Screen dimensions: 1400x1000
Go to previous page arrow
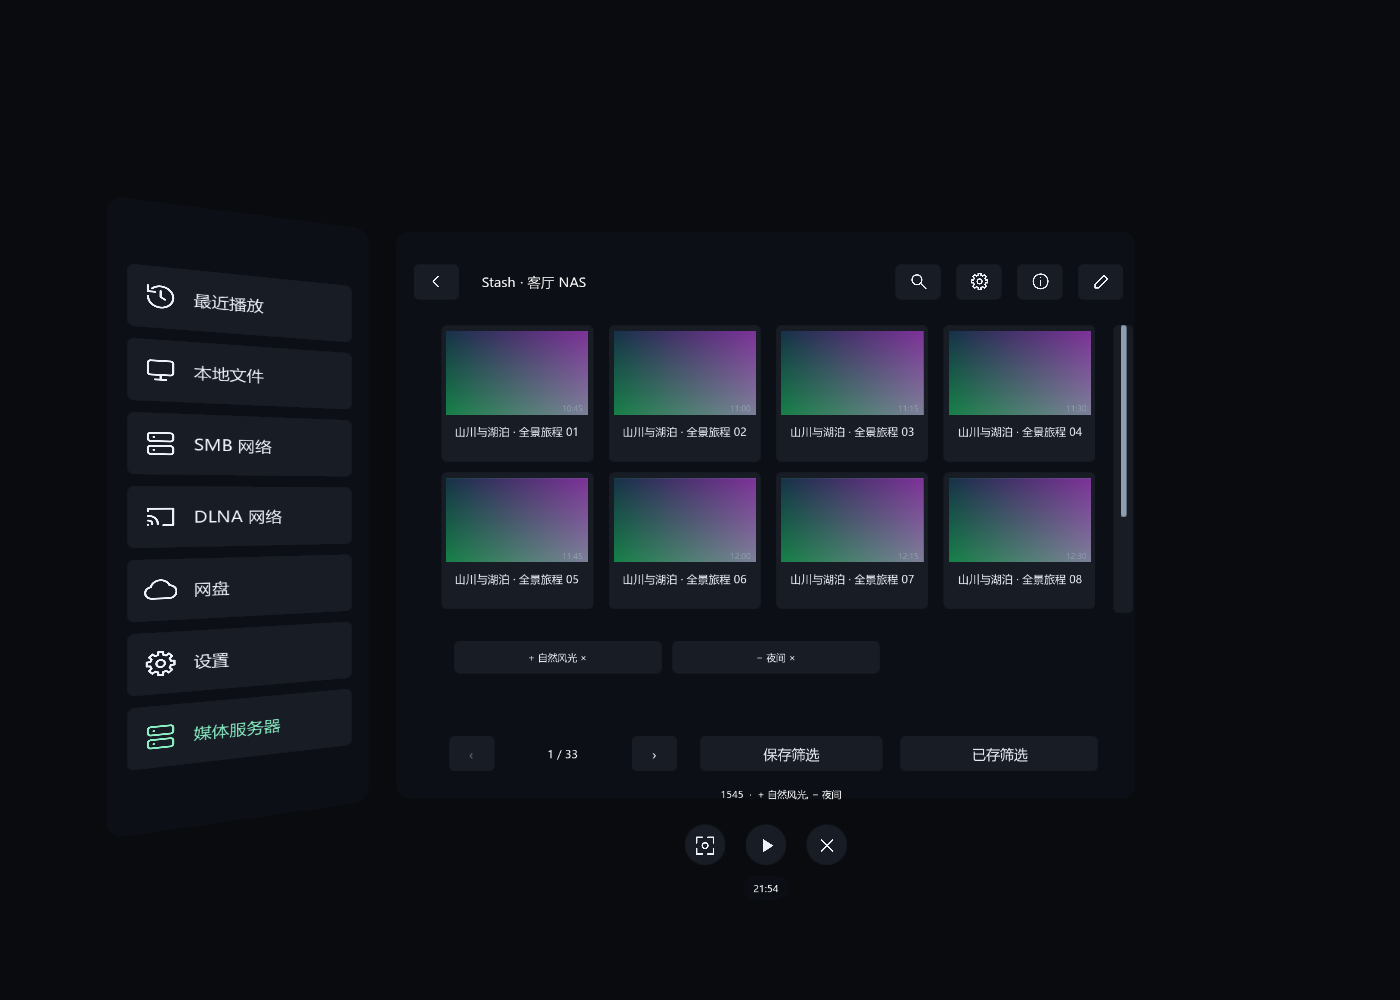click(472, 754)
